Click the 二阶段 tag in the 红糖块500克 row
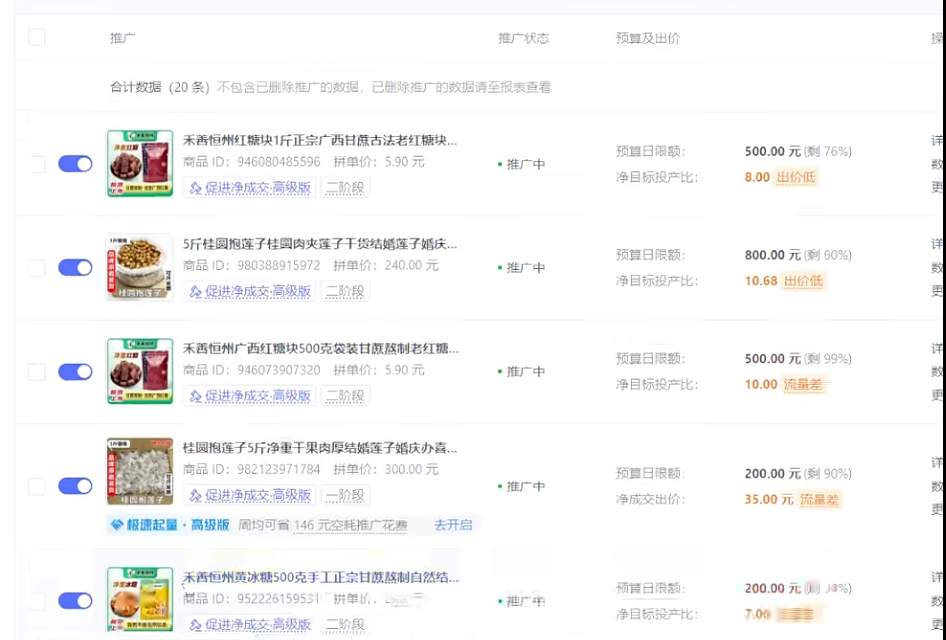Viewport: 946px width, 640px height. click(x=345, y=396)
